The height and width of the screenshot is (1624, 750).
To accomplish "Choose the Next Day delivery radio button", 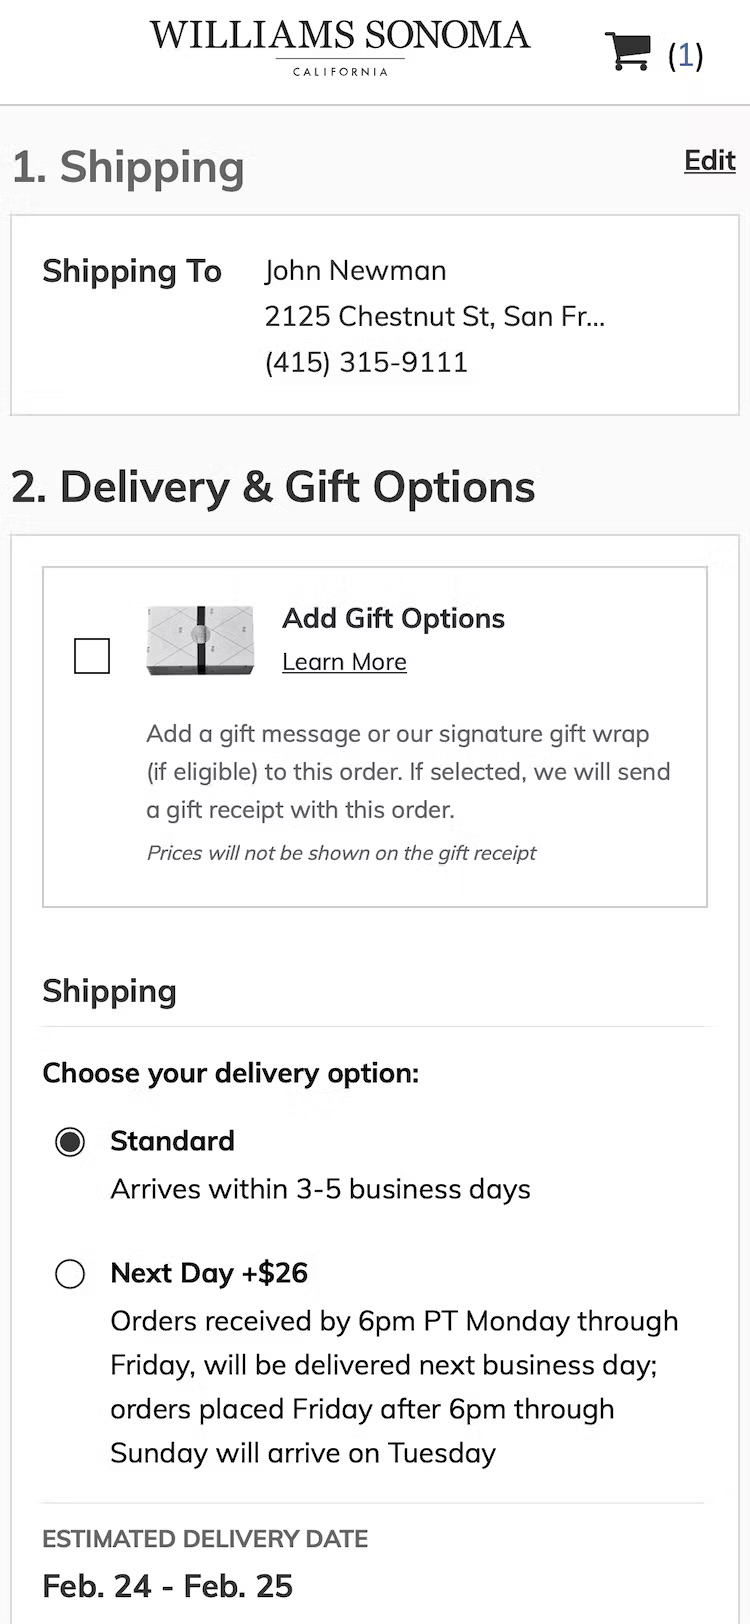I will click(x=70, y=1274).
